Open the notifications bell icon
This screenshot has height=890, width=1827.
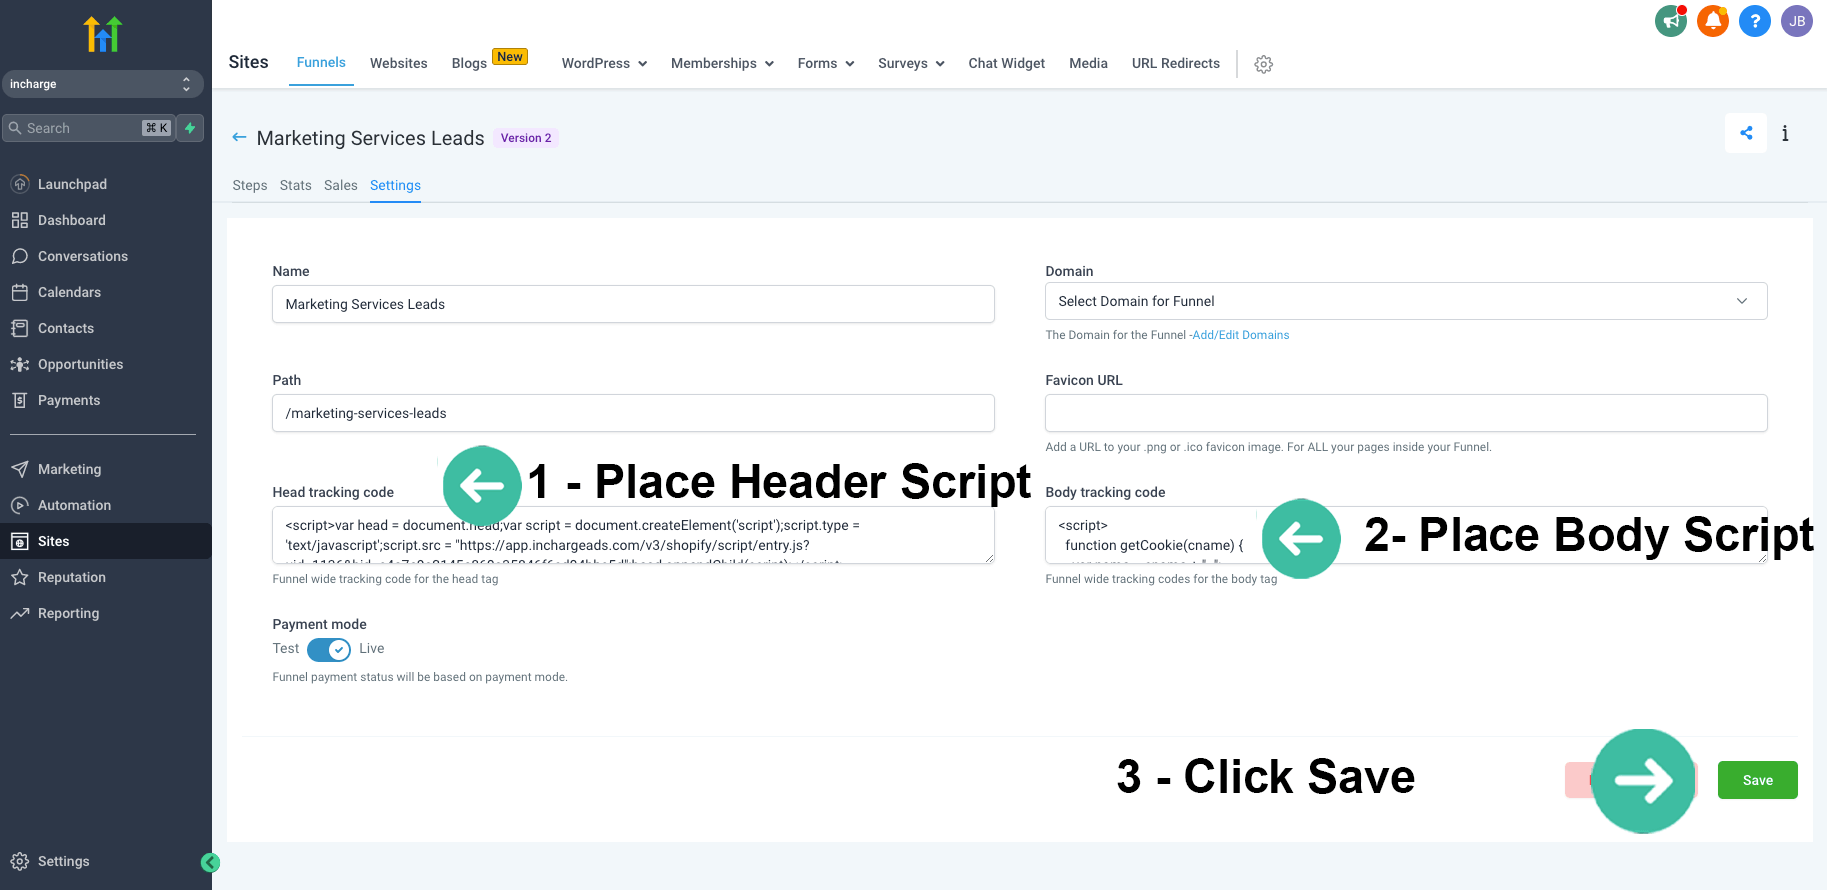[1713, 21]
